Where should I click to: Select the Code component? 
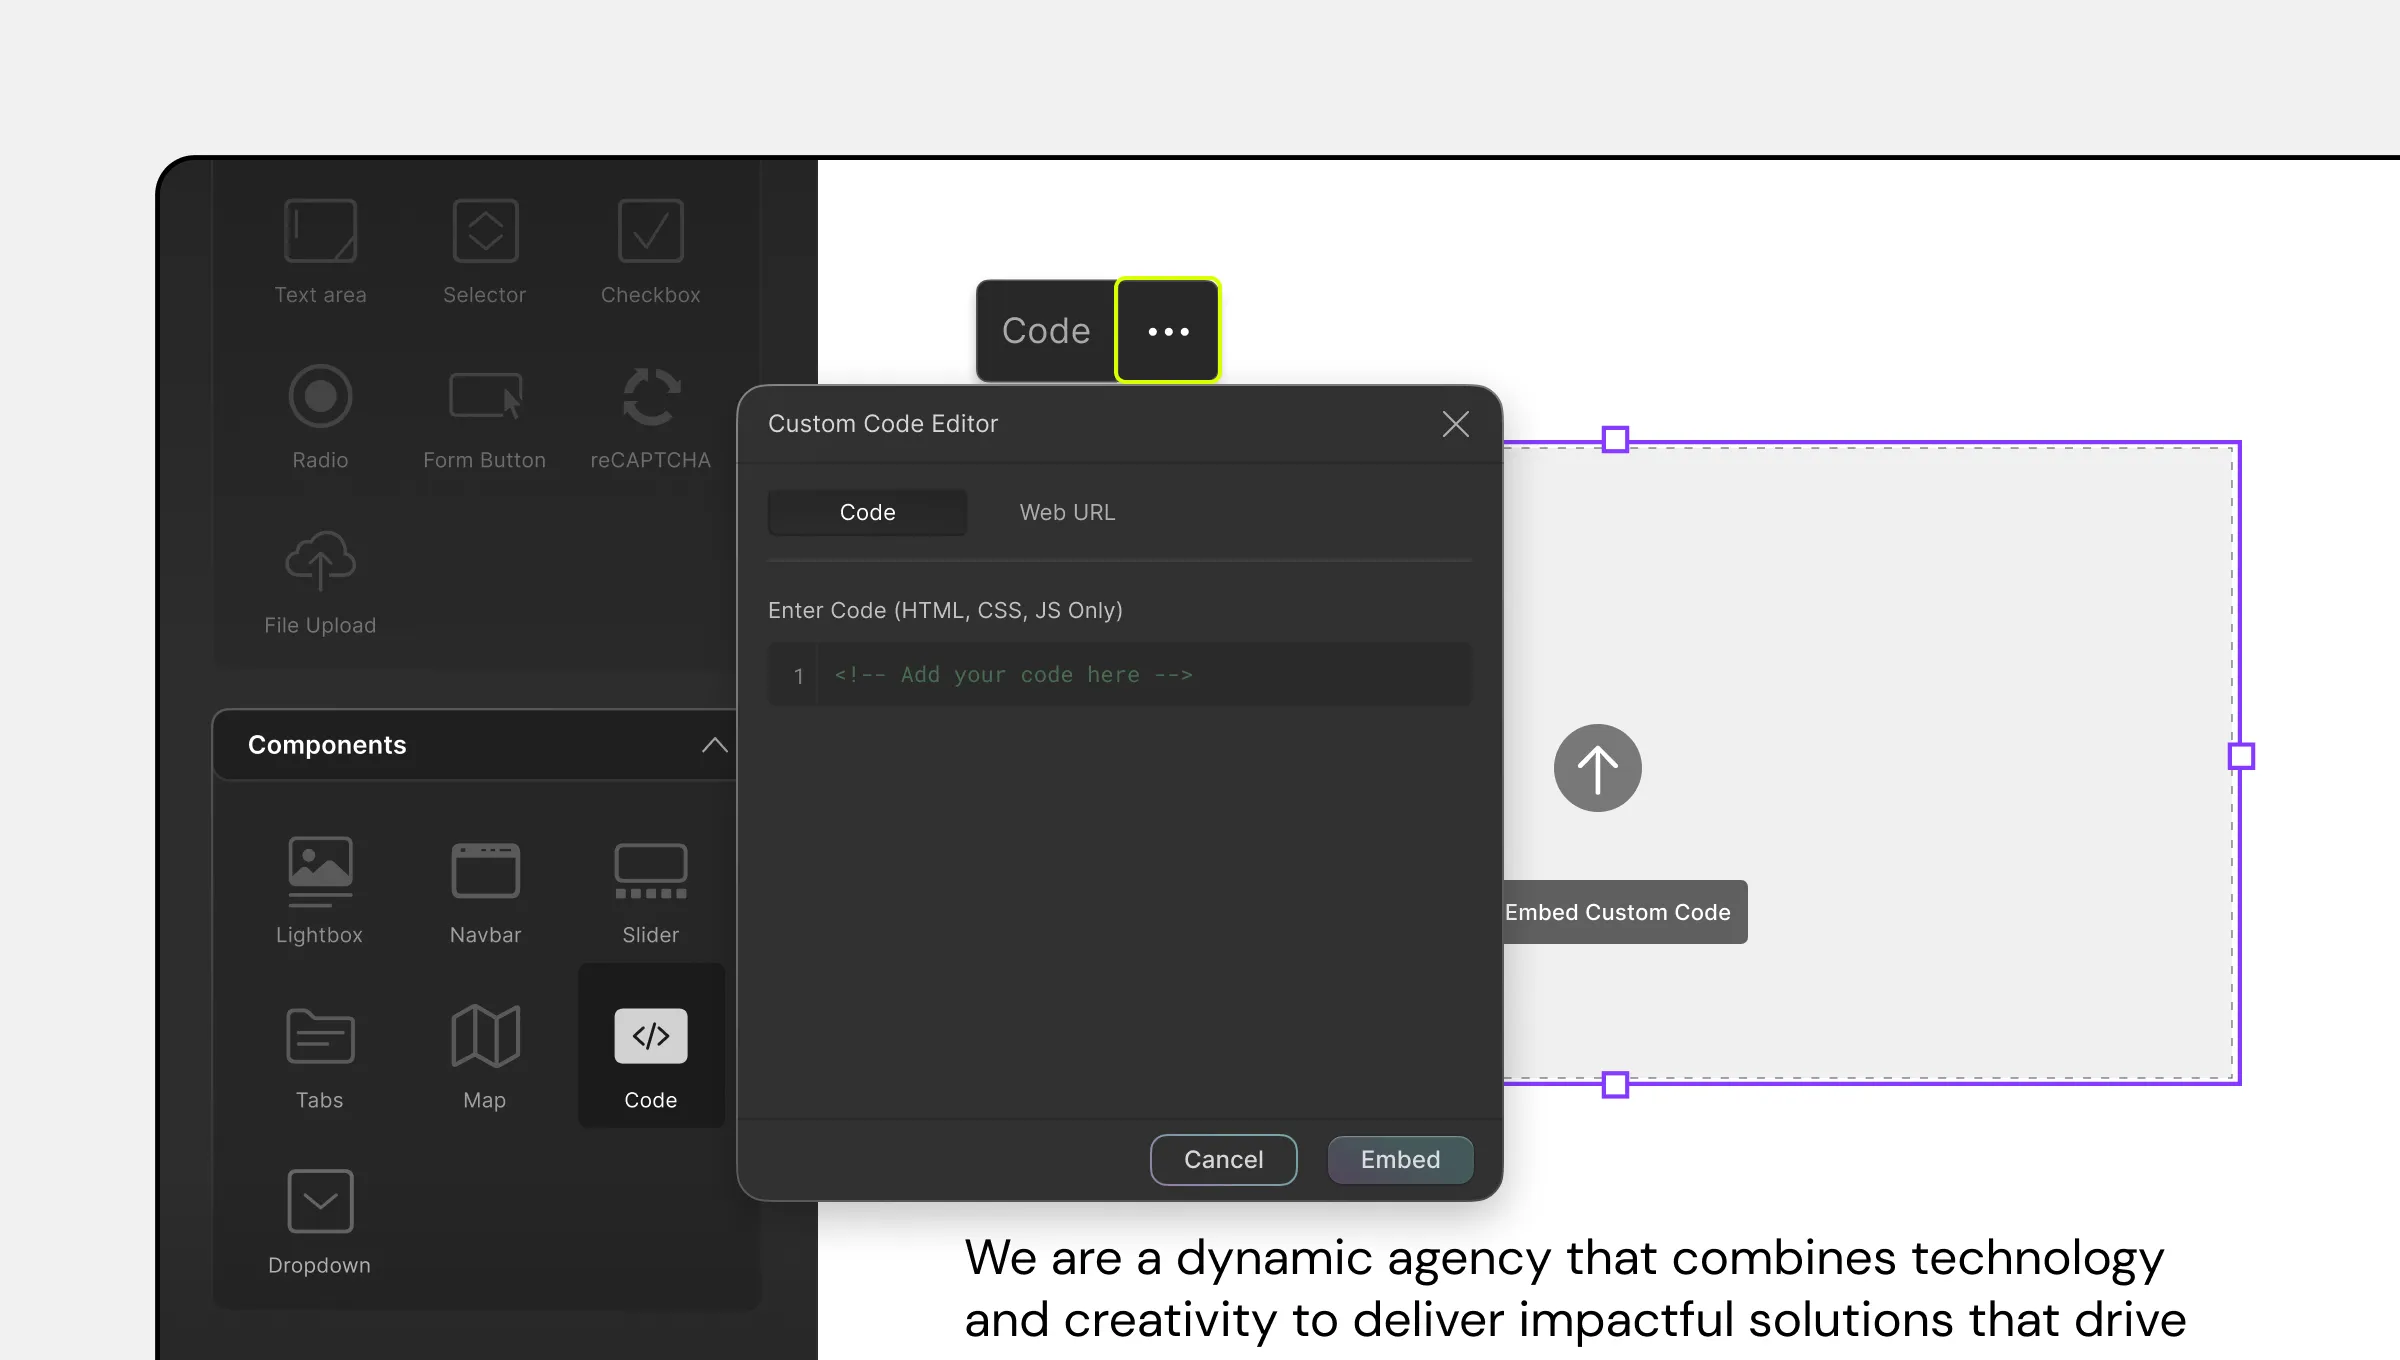pyautogui.click(x=651, y=1046)
